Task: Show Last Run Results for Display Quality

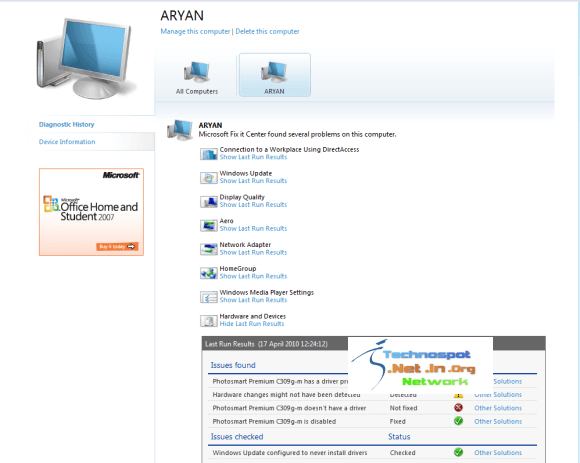Action: click(x=253, y=205)
